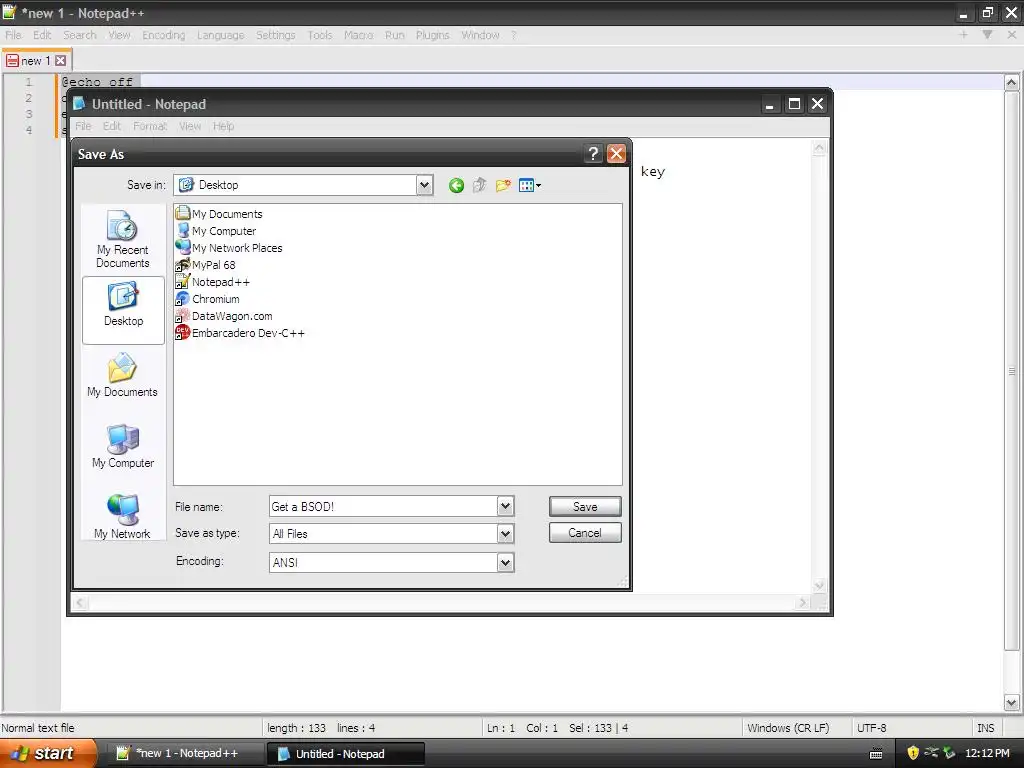Image resolution: width=1024 pixels, height=768 pixels.
Task: Select My Network Places in file list
Action: (x=229, y=248)
